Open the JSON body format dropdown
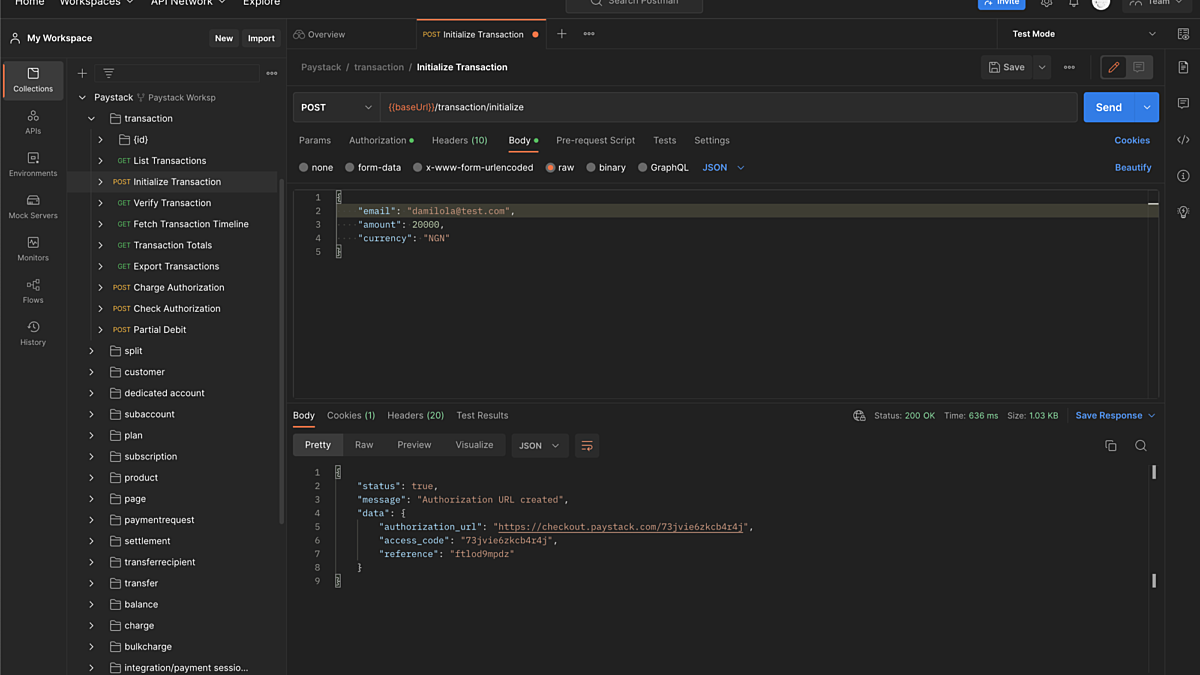 tap(723, 168)
